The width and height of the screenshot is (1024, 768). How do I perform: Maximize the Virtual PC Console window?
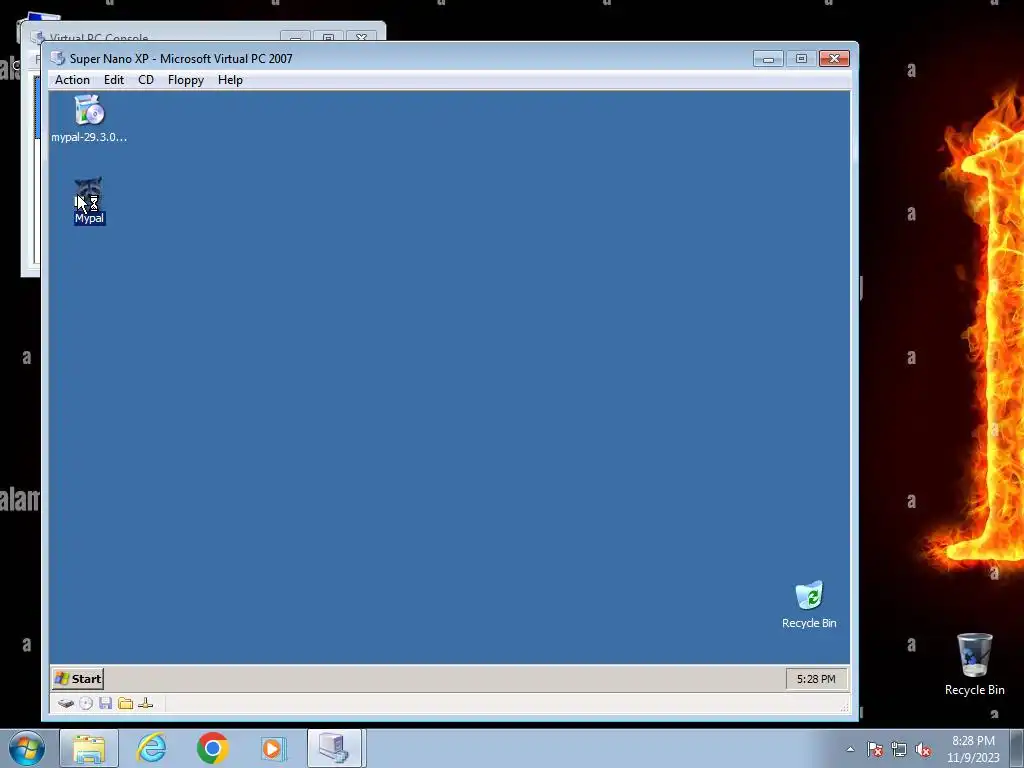[328, 37]
